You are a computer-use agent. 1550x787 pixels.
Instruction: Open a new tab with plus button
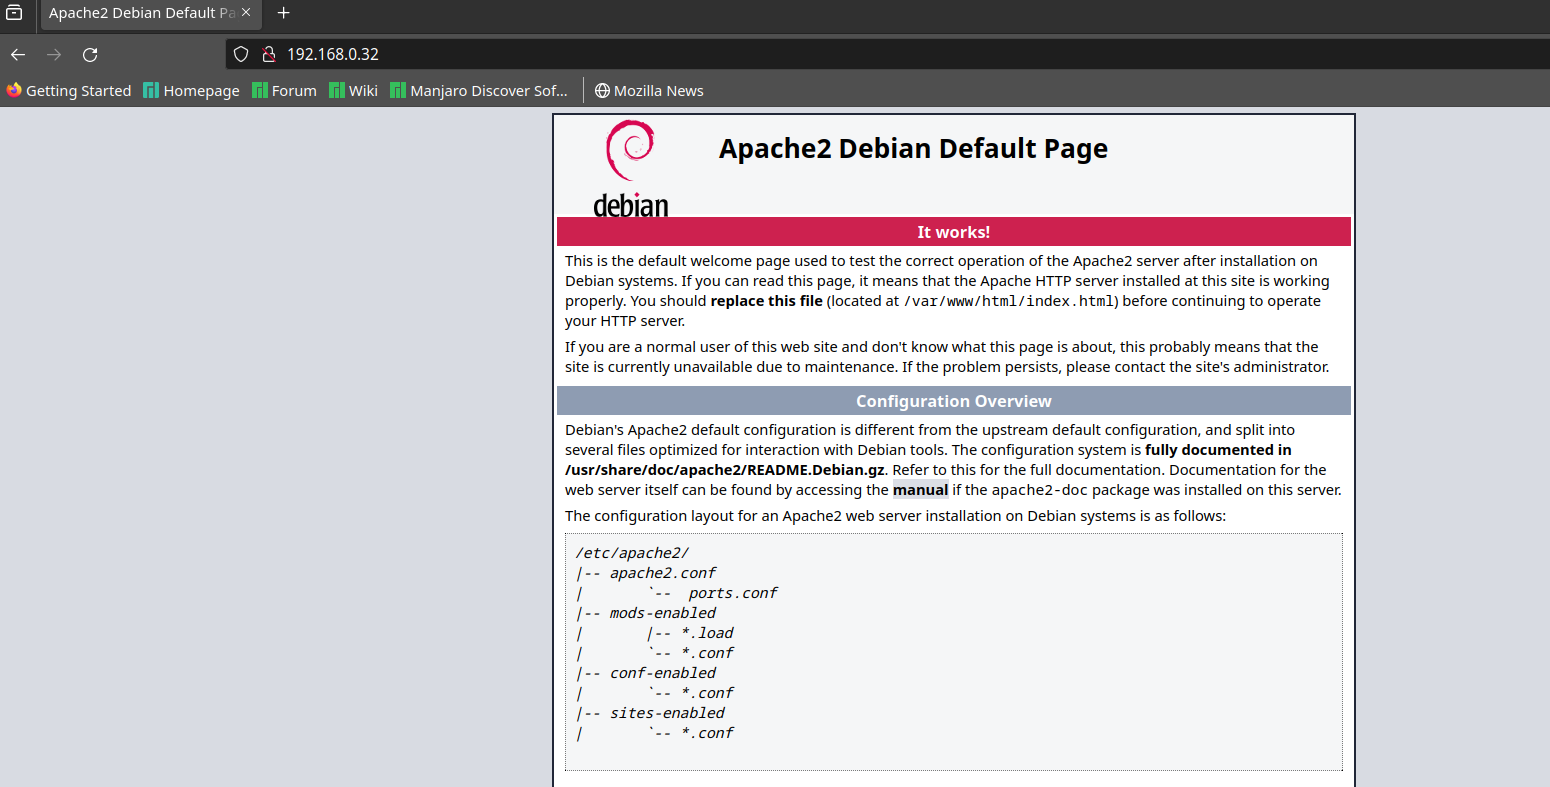coord(283,13)
